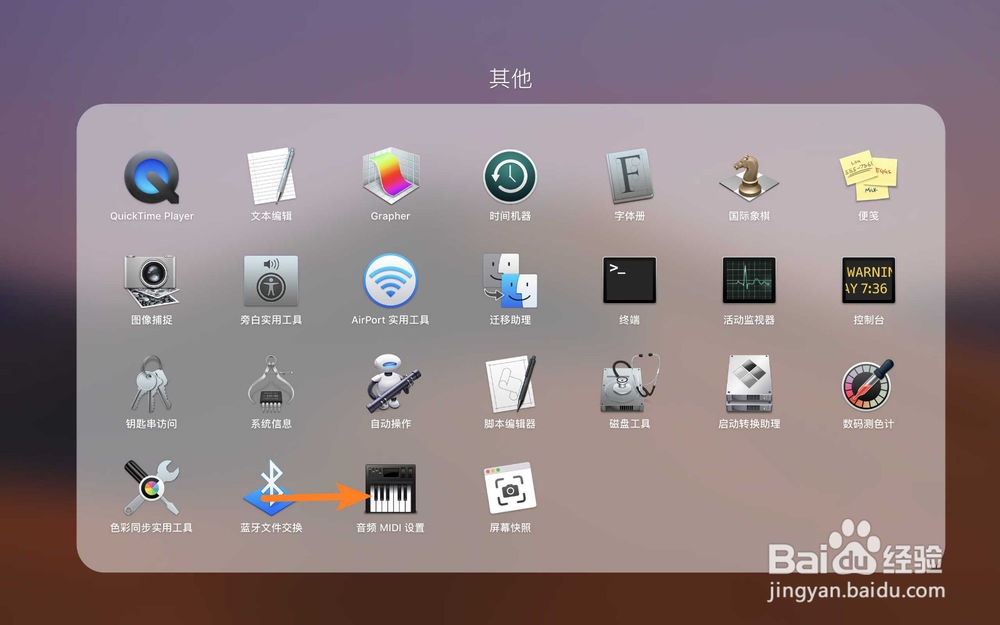The width and height of the screenshot is (1000, 625).
Task: Open 磁盘工具 Disk Utility
Action: 630,383
